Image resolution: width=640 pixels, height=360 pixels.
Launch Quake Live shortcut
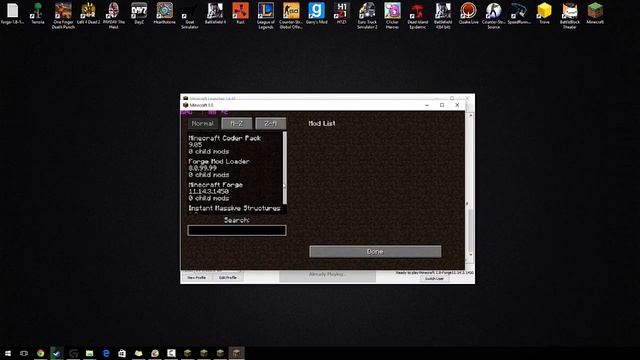468,13
